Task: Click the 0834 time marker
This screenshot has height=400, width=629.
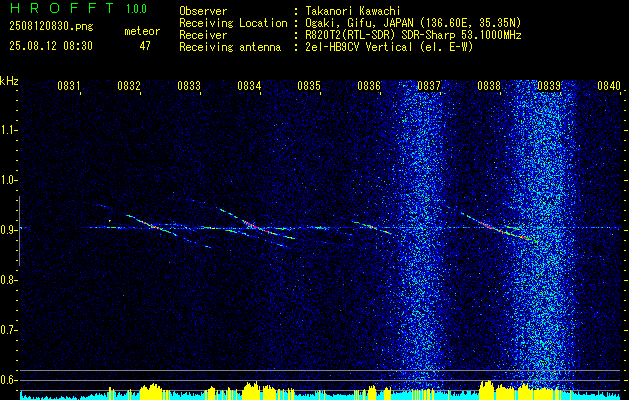Action: pyautogui.click(x=249, y=85)
